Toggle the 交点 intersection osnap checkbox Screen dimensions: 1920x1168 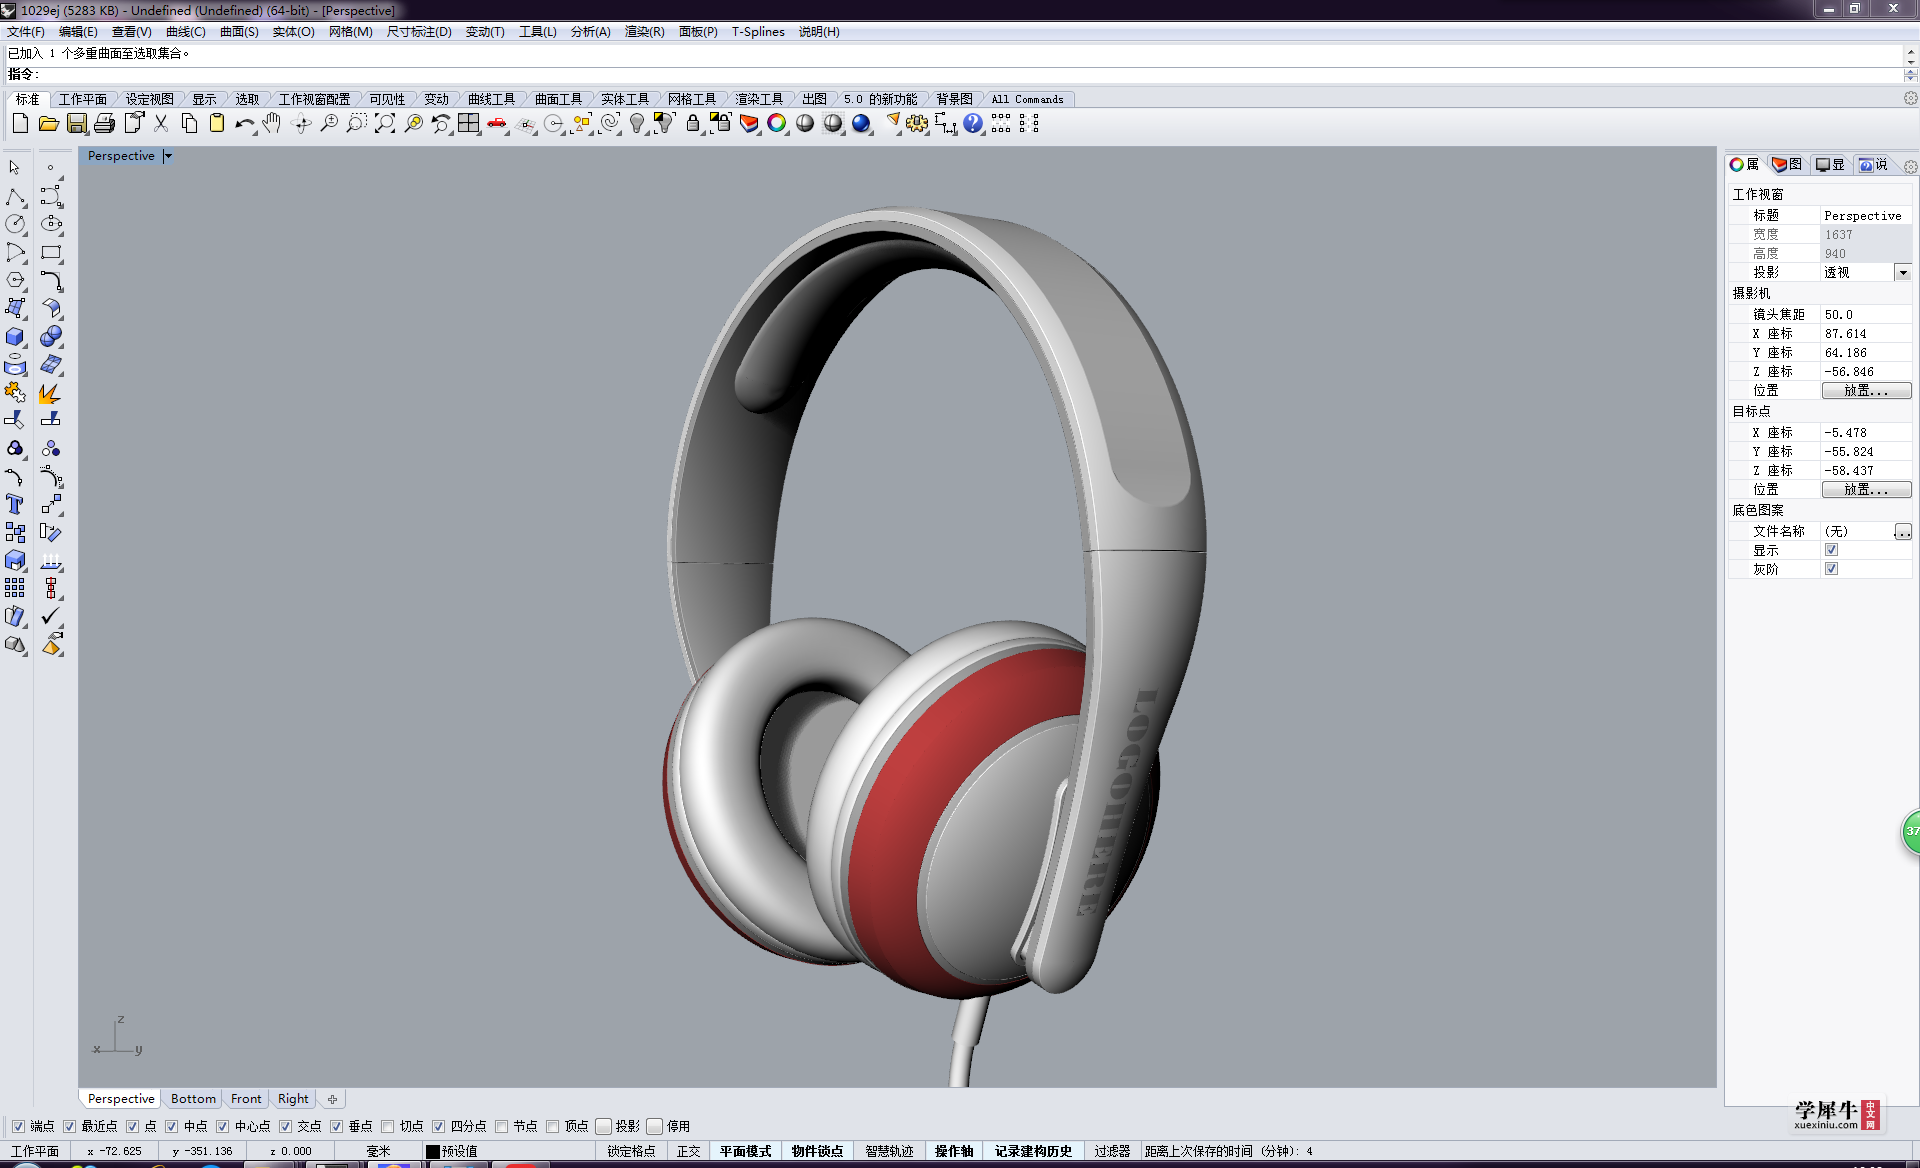click(x=285, y=1126)
